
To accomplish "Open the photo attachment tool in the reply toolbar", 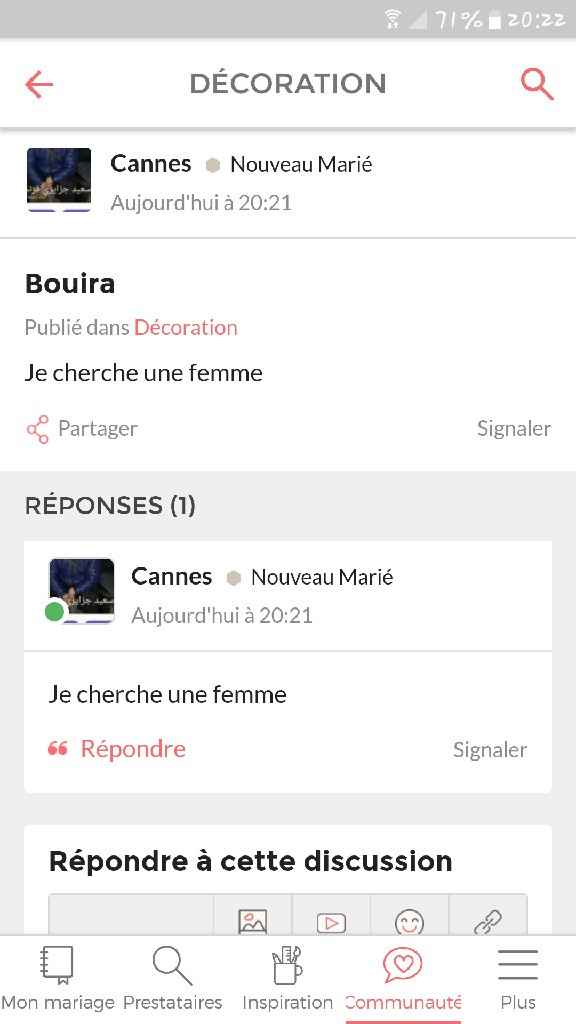I will click(252, 920).
